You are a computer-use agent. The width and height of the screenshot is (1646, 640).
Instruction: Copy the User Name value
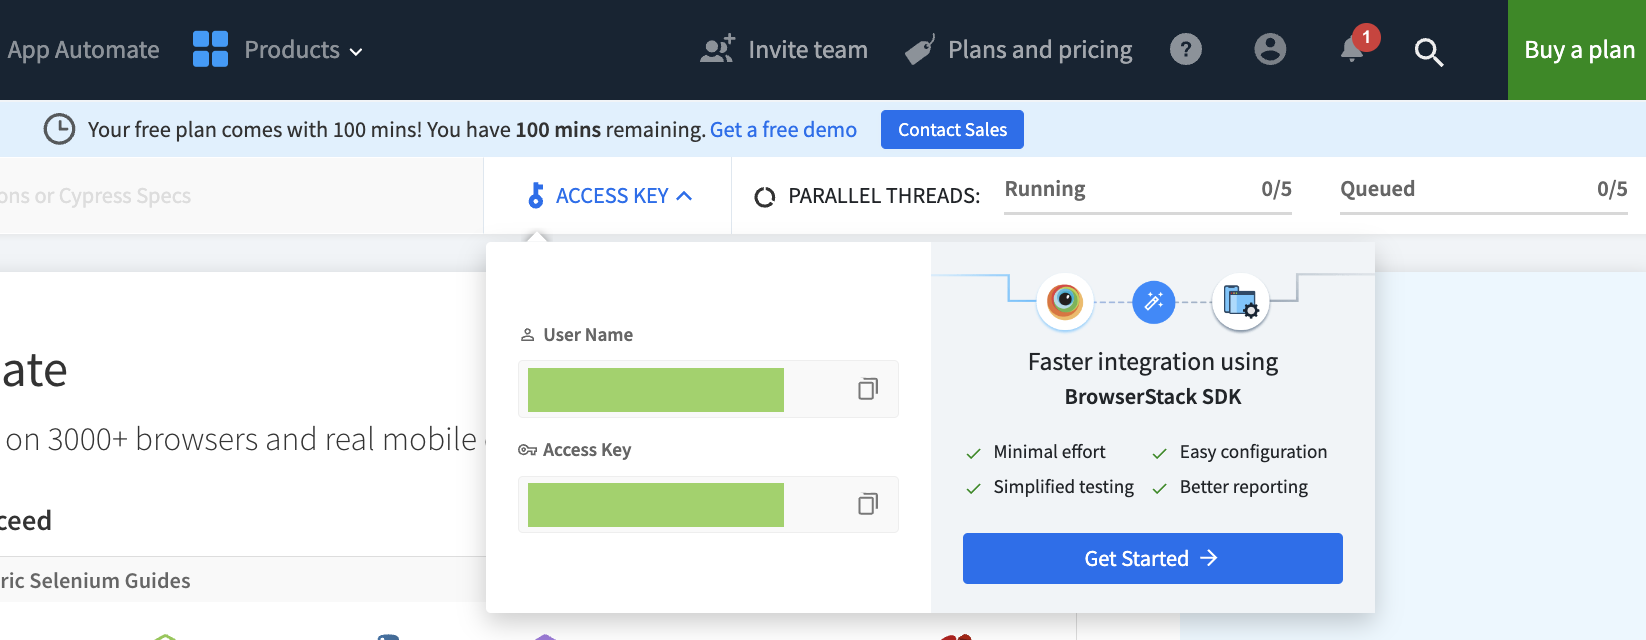868,389
